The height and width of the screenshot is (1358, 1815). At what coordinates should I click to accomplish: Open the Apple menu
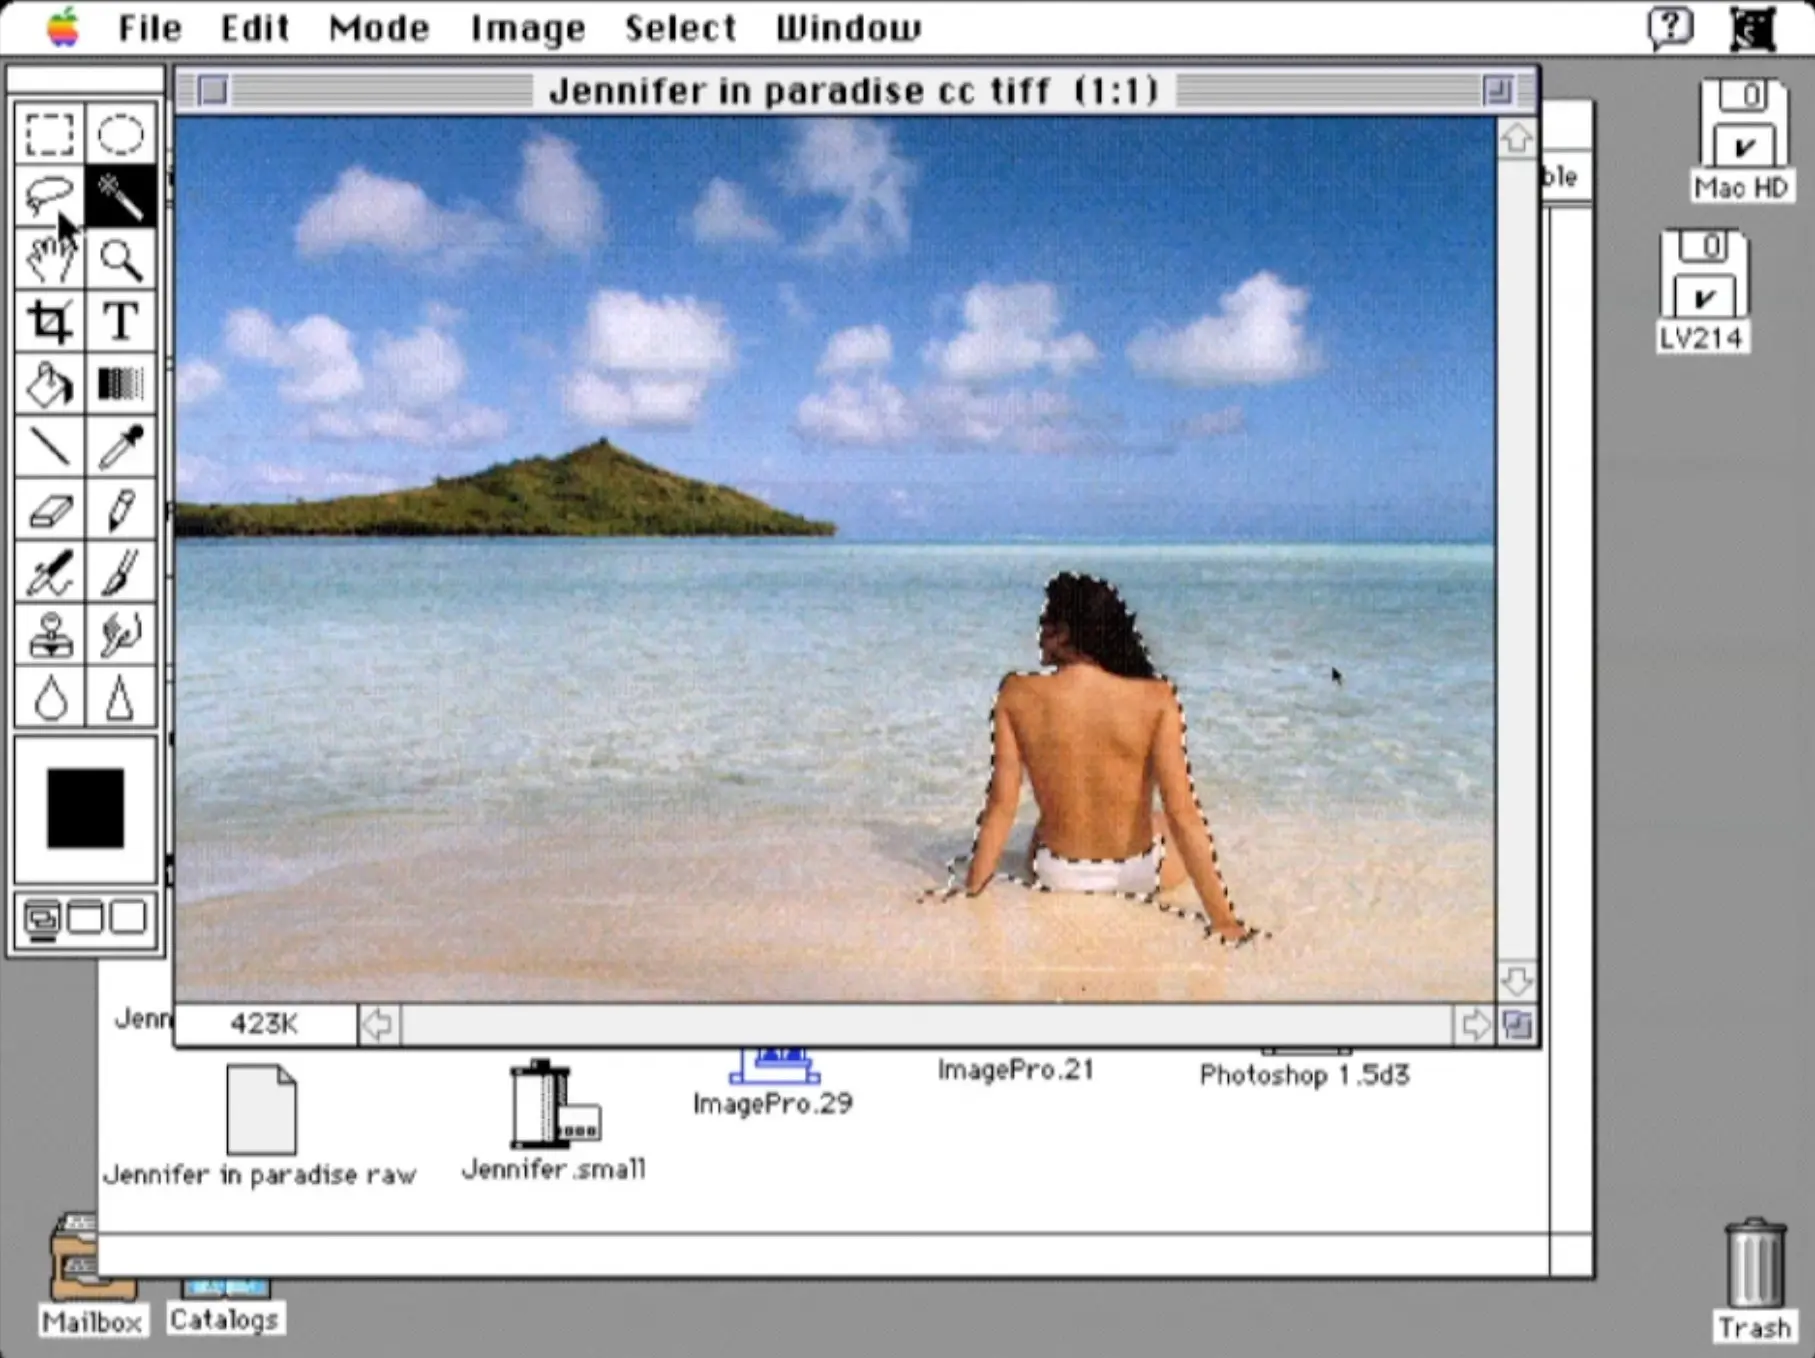point(62,28)
